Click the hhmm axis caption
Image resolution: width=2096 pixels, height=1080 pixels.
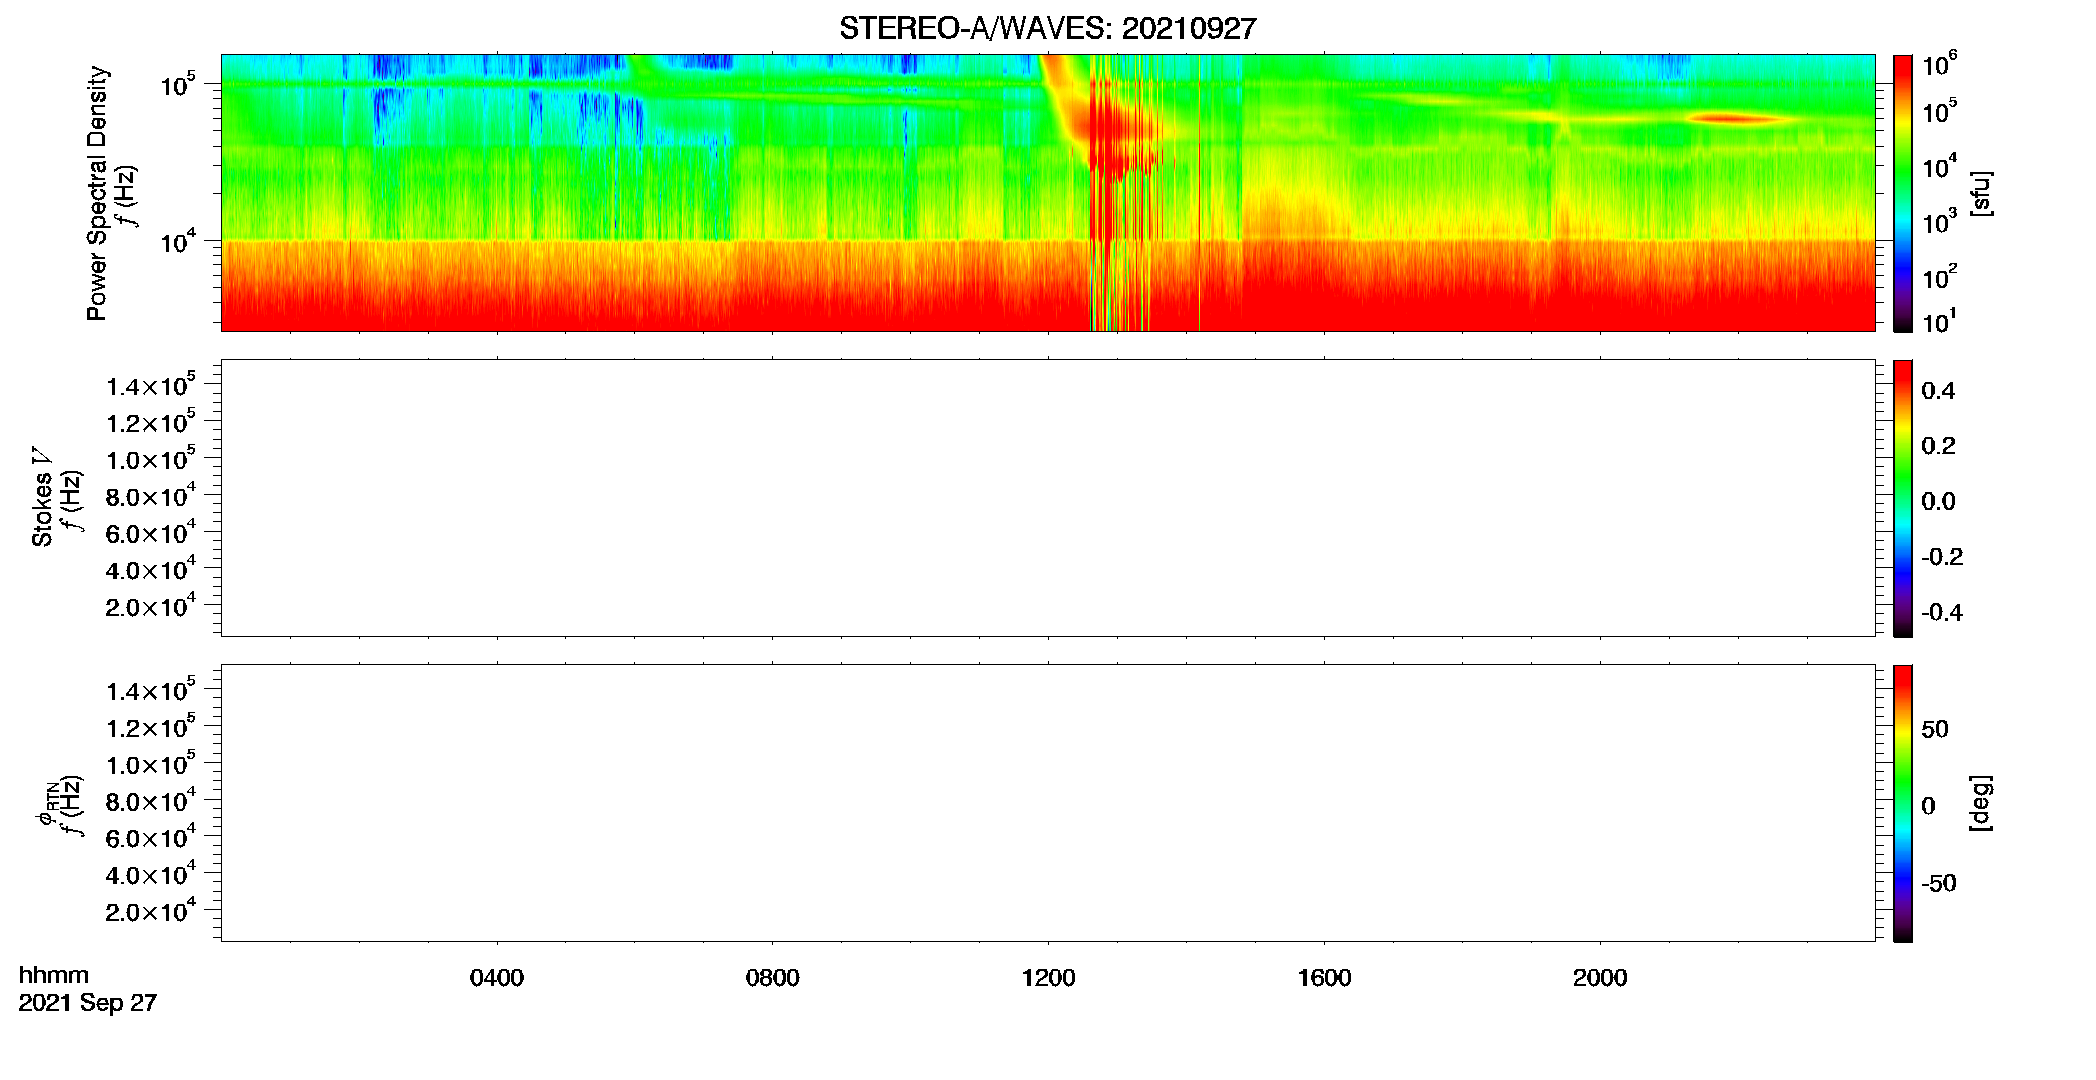(x=54, y=975)
